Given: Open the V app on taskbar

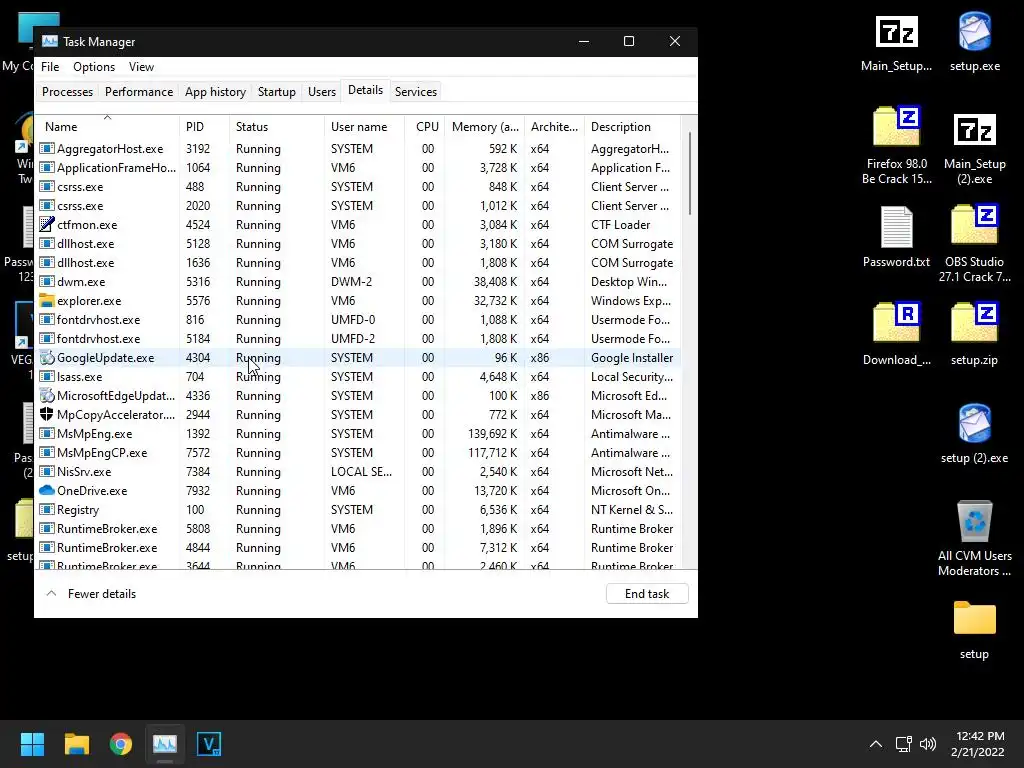Looking at the screenshot, I should tap(209, 744).
